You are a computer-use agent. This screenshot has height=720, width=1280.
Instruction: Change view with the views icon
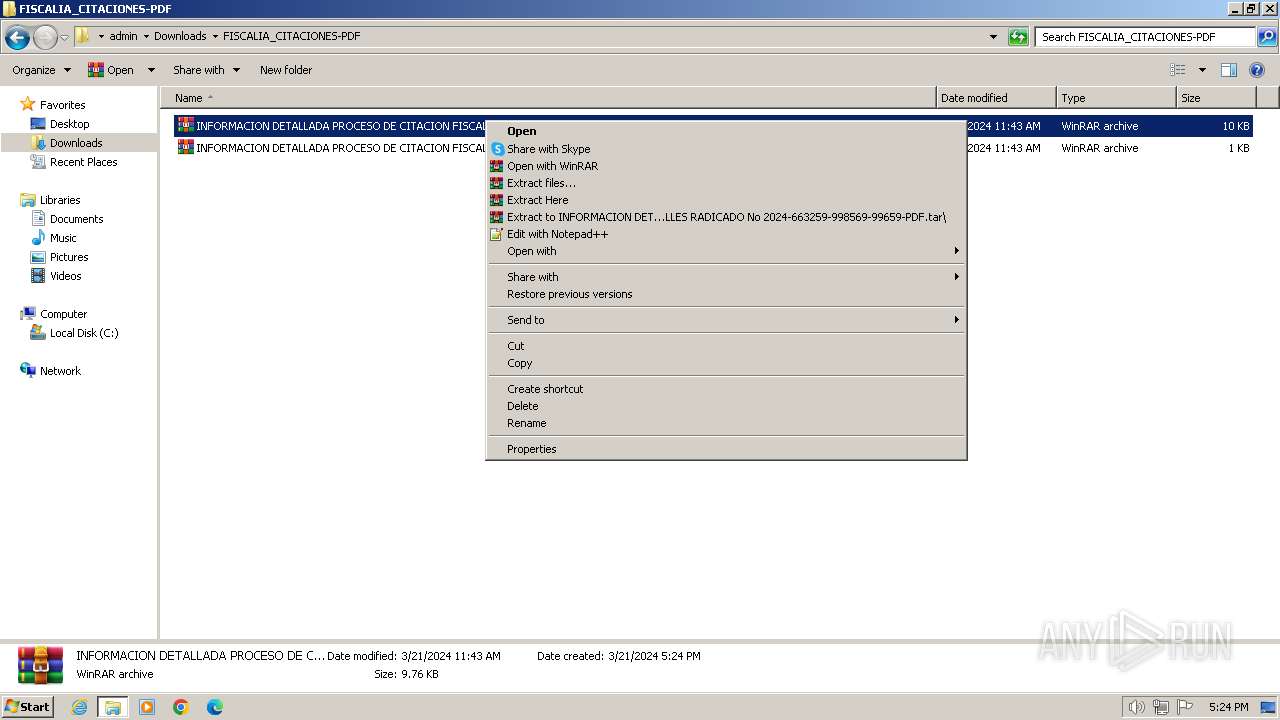(x=1178, y=70)
